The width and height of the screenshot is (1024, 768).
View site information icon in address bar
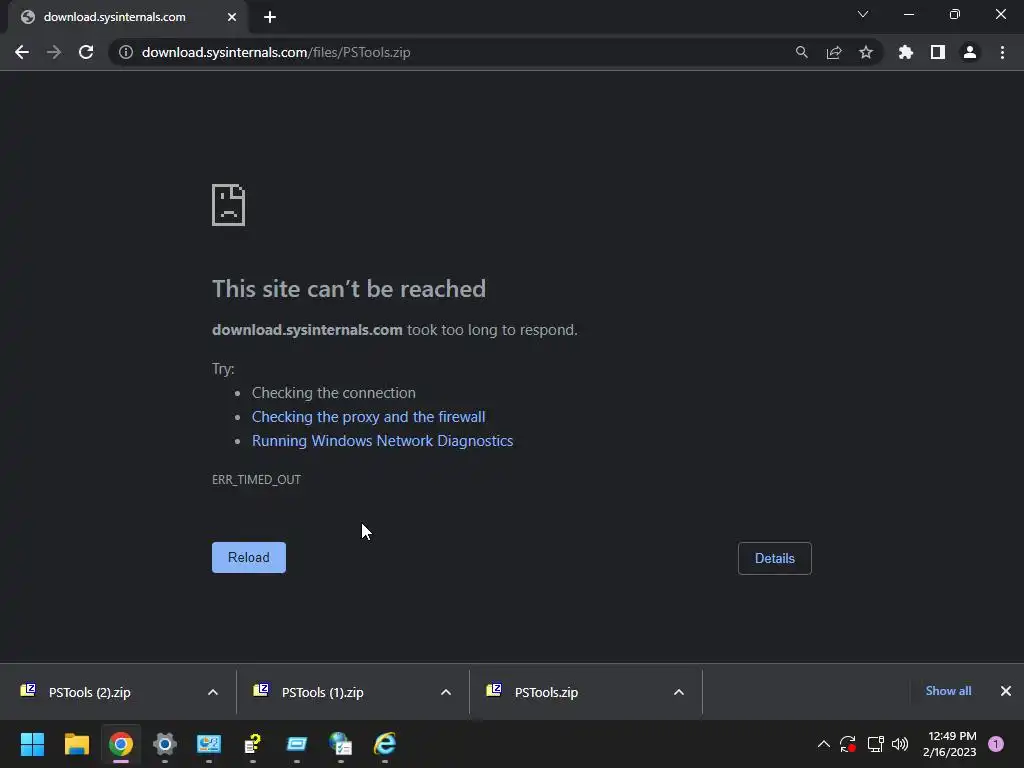coord(126,52)
